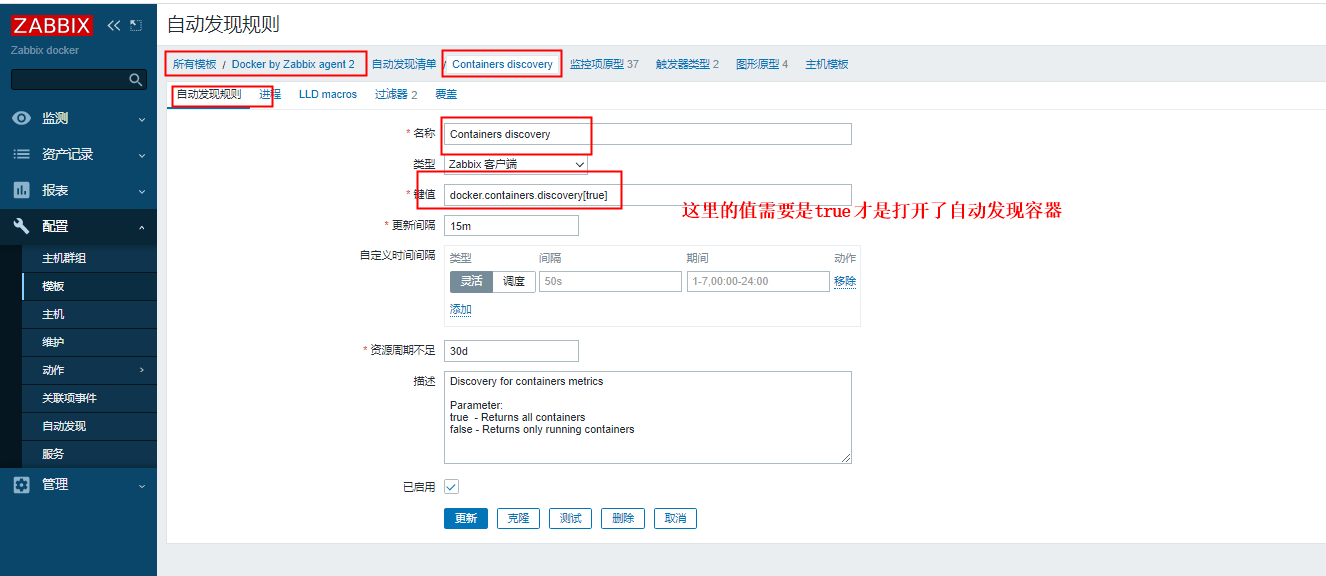1326x576 pixels.
Task: Expand the 资产记录 menu chevron
Action: tap(141, 155)
